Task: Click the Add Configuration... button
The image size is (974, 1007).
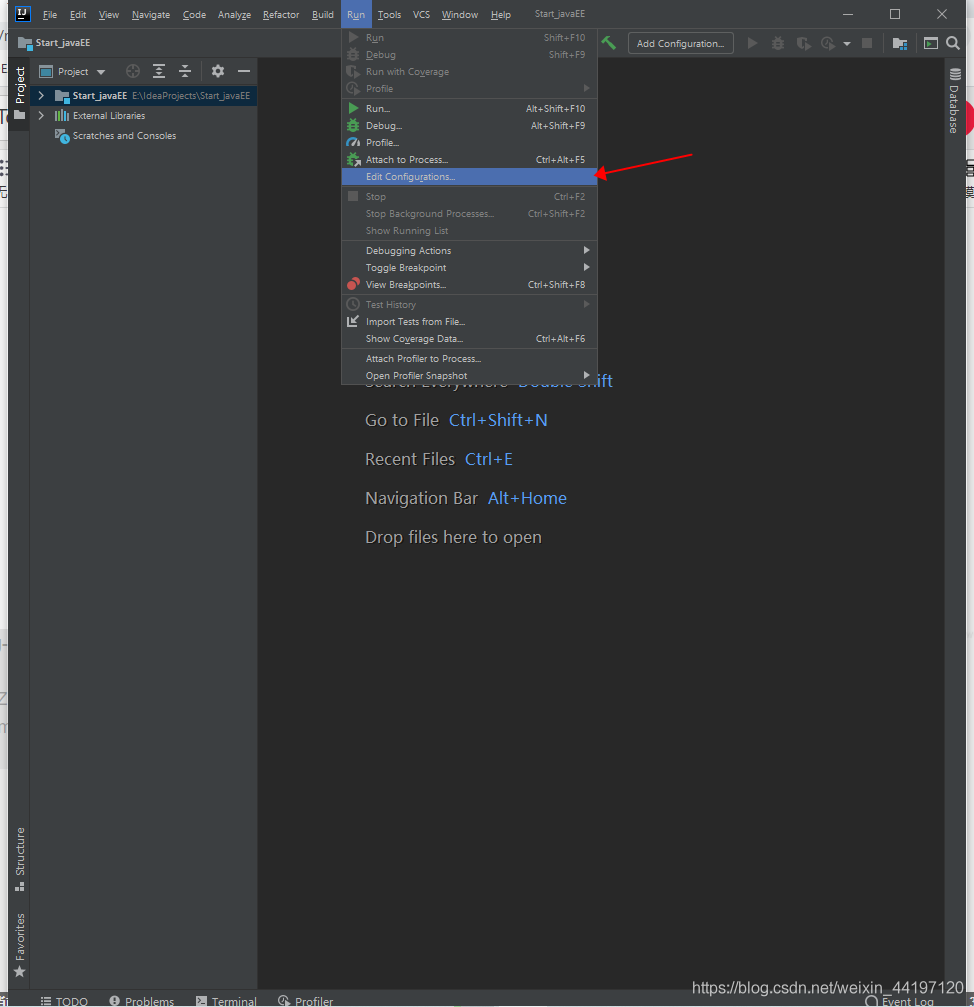Action: [680, 43]
